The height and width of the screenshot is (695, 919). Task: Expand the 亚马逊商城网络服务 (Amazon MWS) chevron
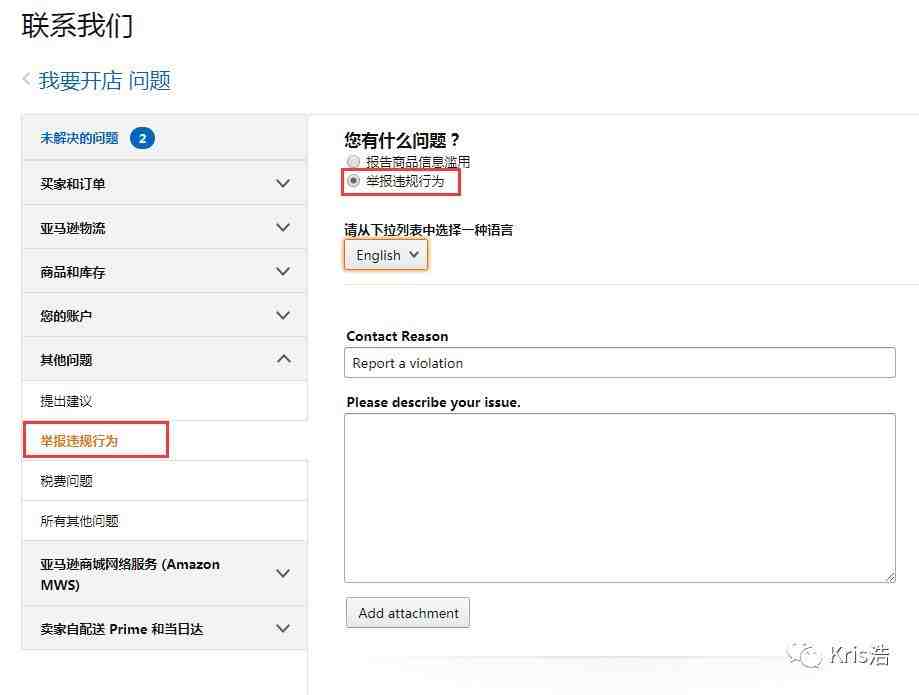[282, 574]
